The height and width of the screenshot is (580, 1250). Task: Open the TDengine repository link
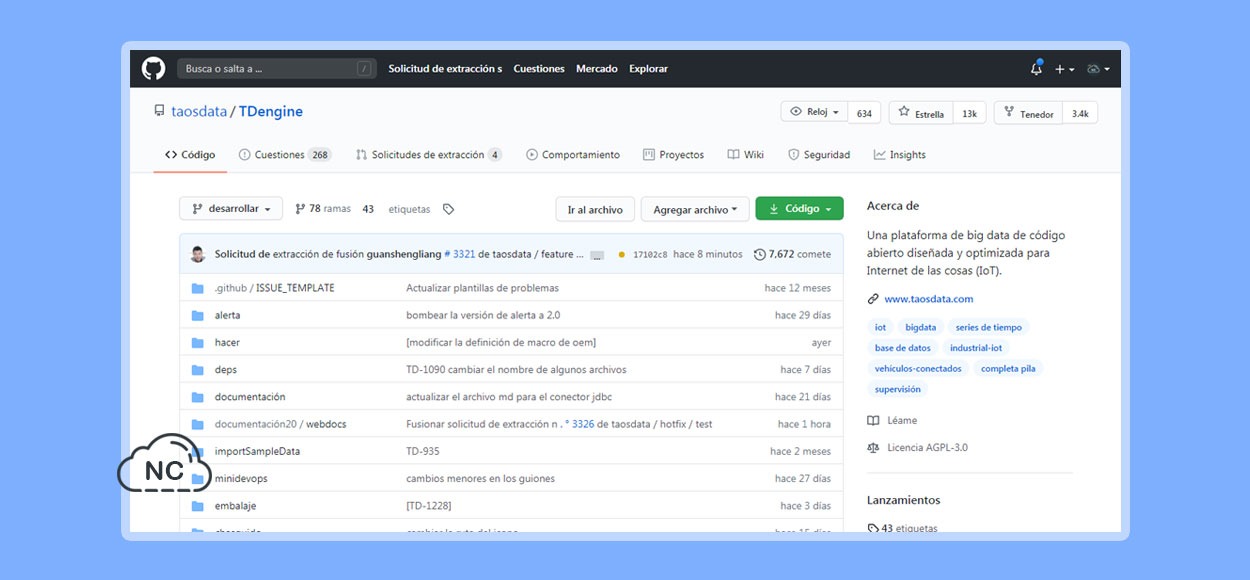[x=271, y=112]
